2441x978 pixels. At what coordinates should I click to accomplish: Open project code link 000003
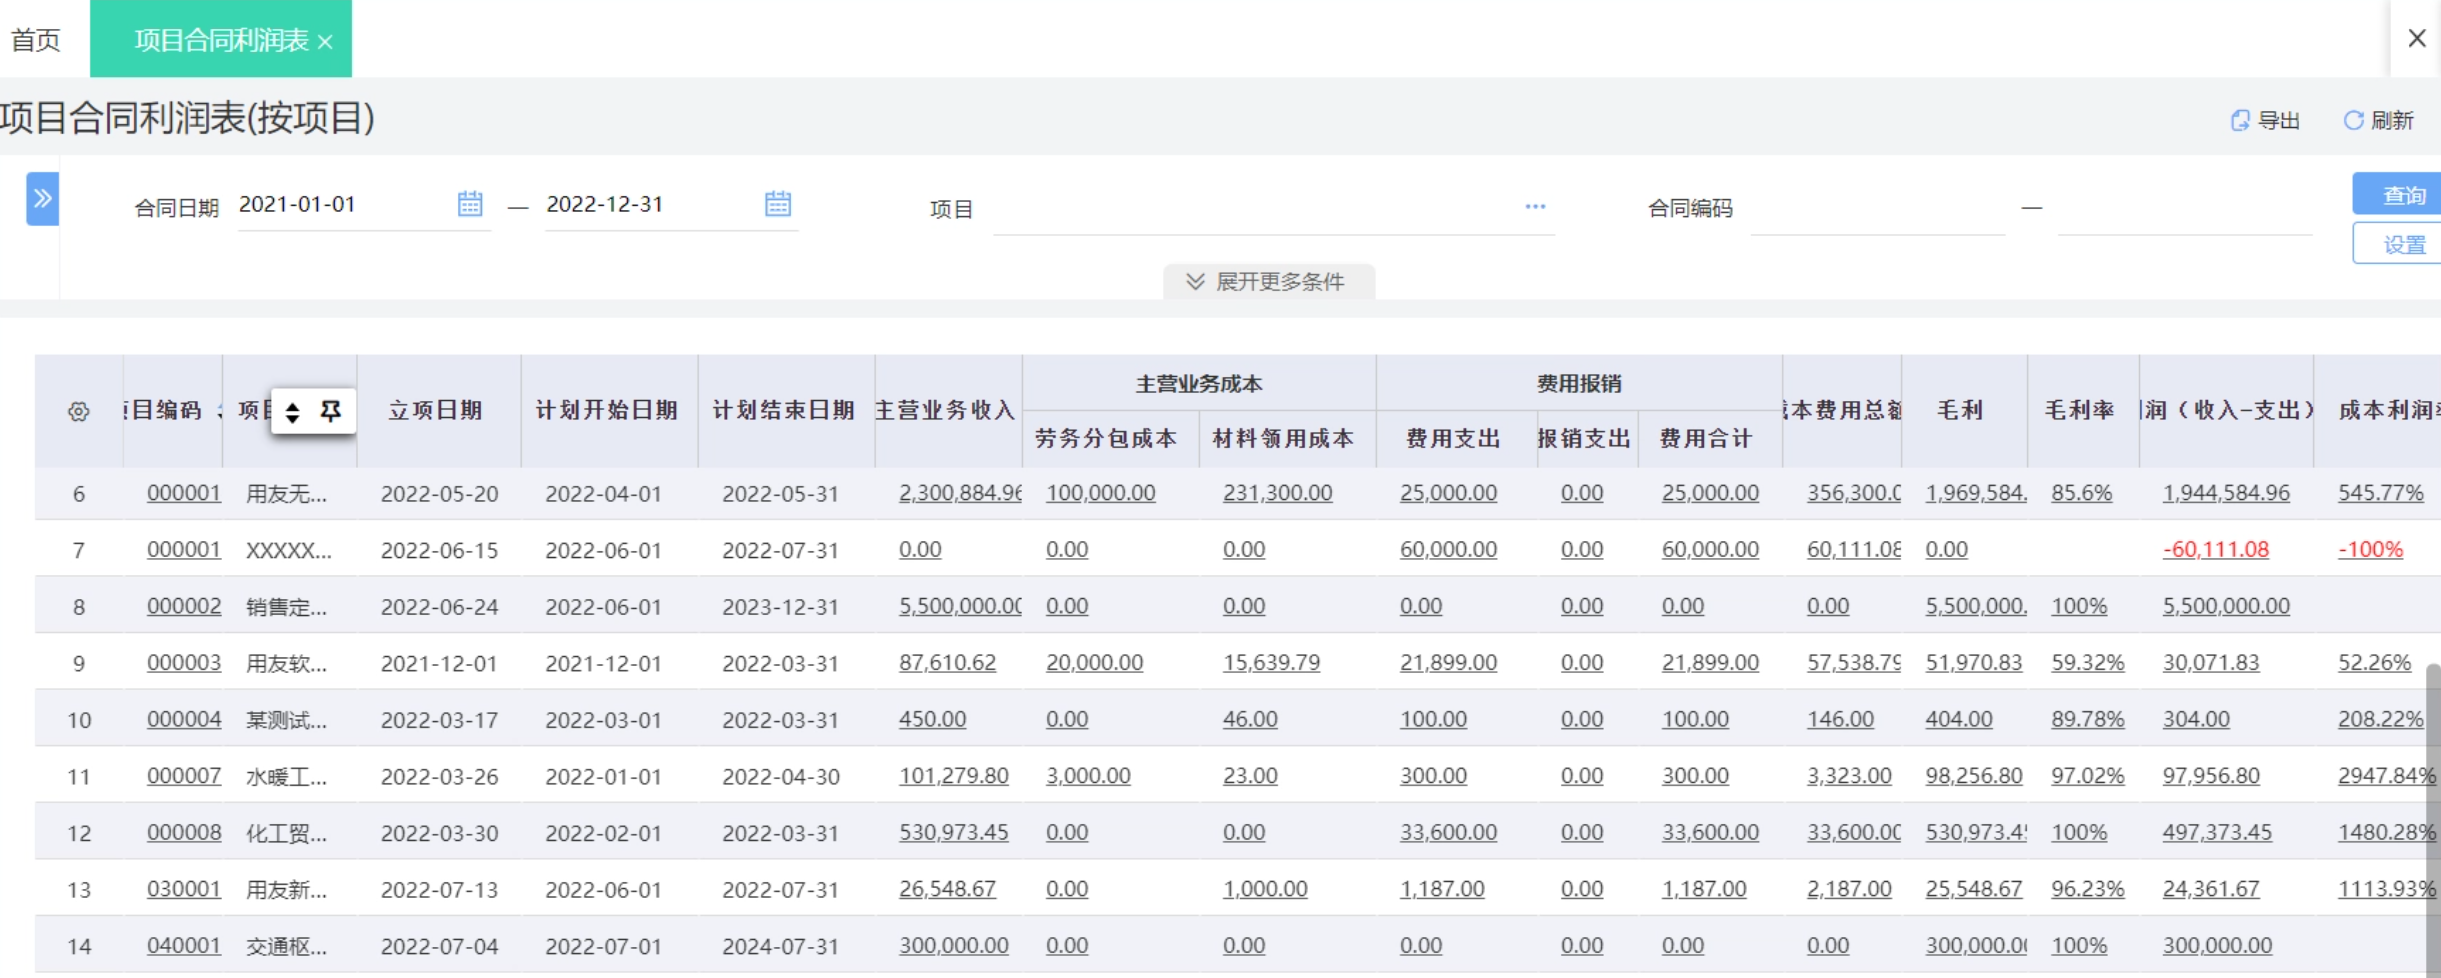coord(184,663)
